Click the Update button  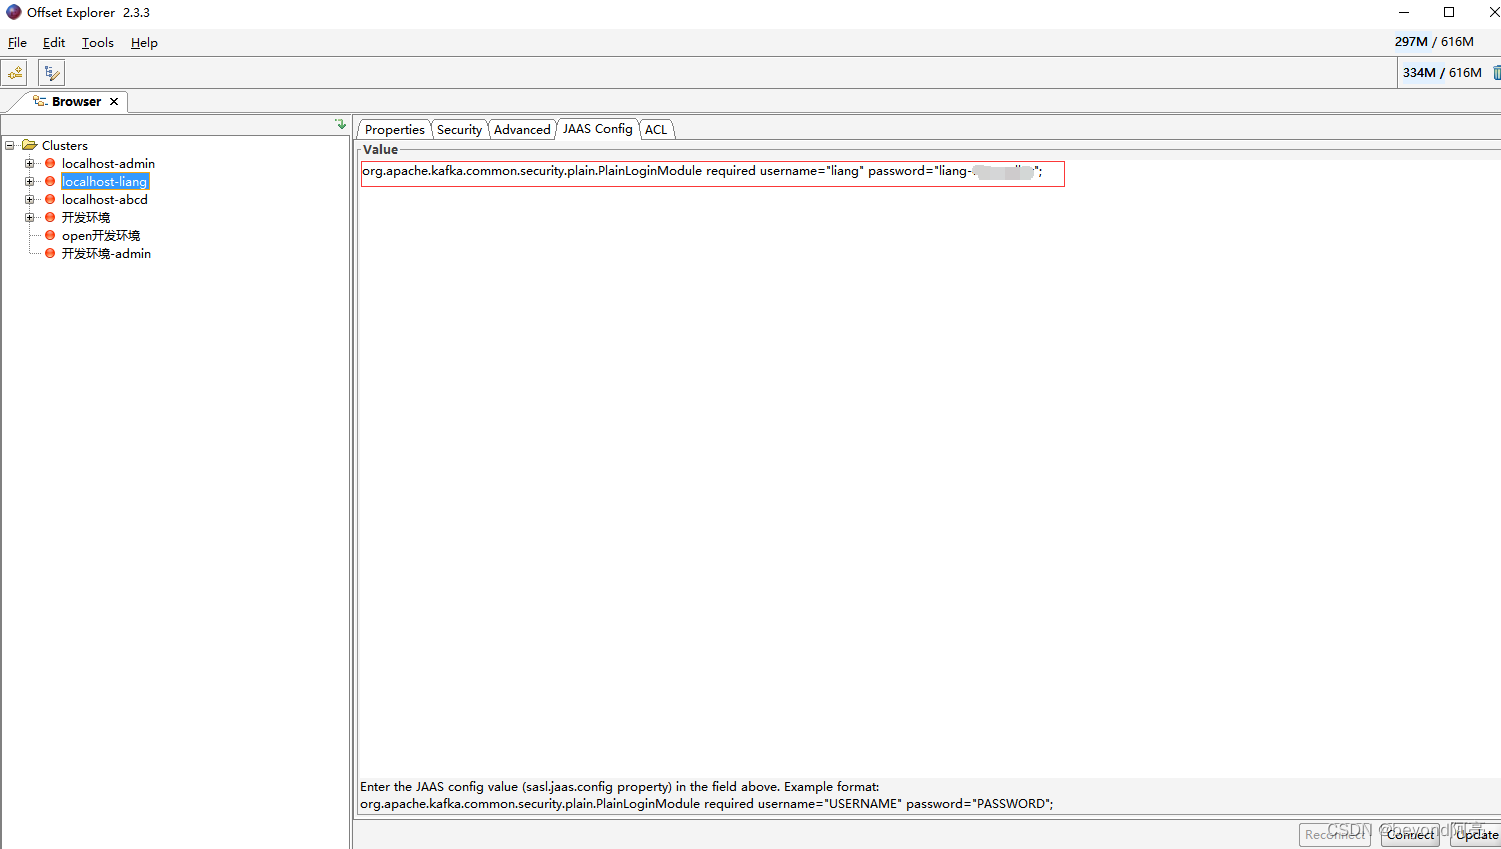[1476, 834]
